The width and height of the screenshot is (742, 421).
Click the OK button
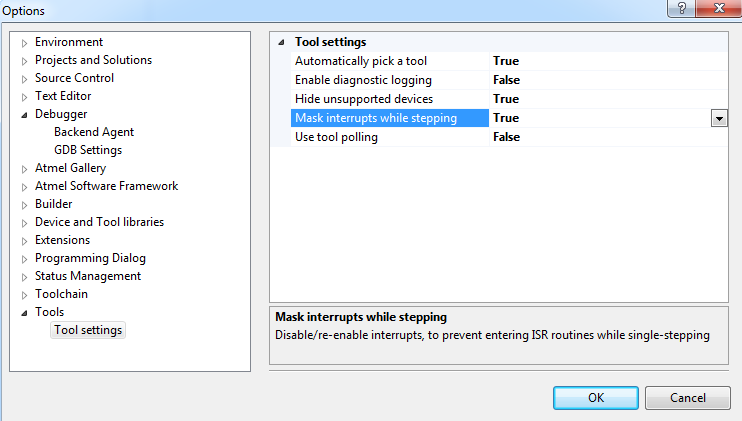(x=596, y=398)
